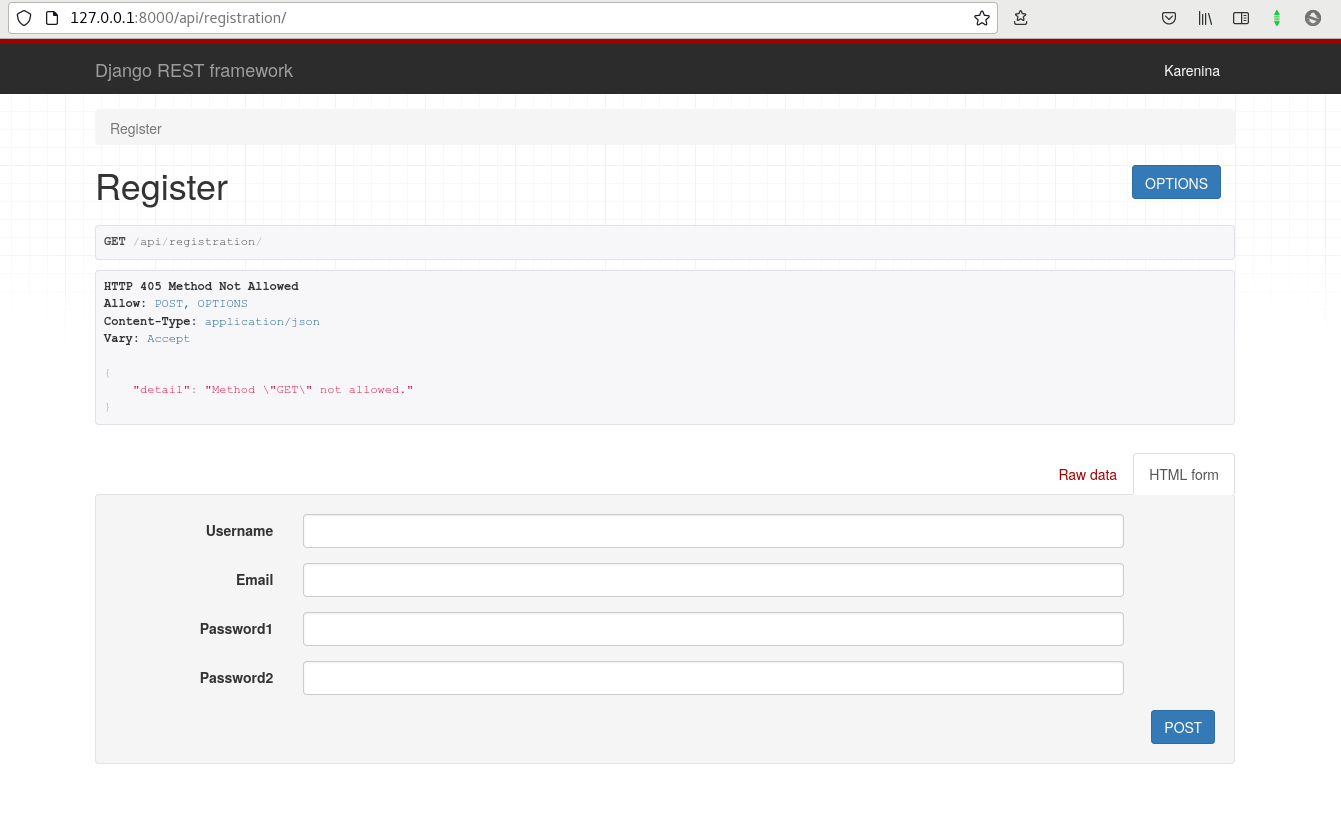Switch to the Raw data tab
1341x838 pixels.
click(1087, 475)
